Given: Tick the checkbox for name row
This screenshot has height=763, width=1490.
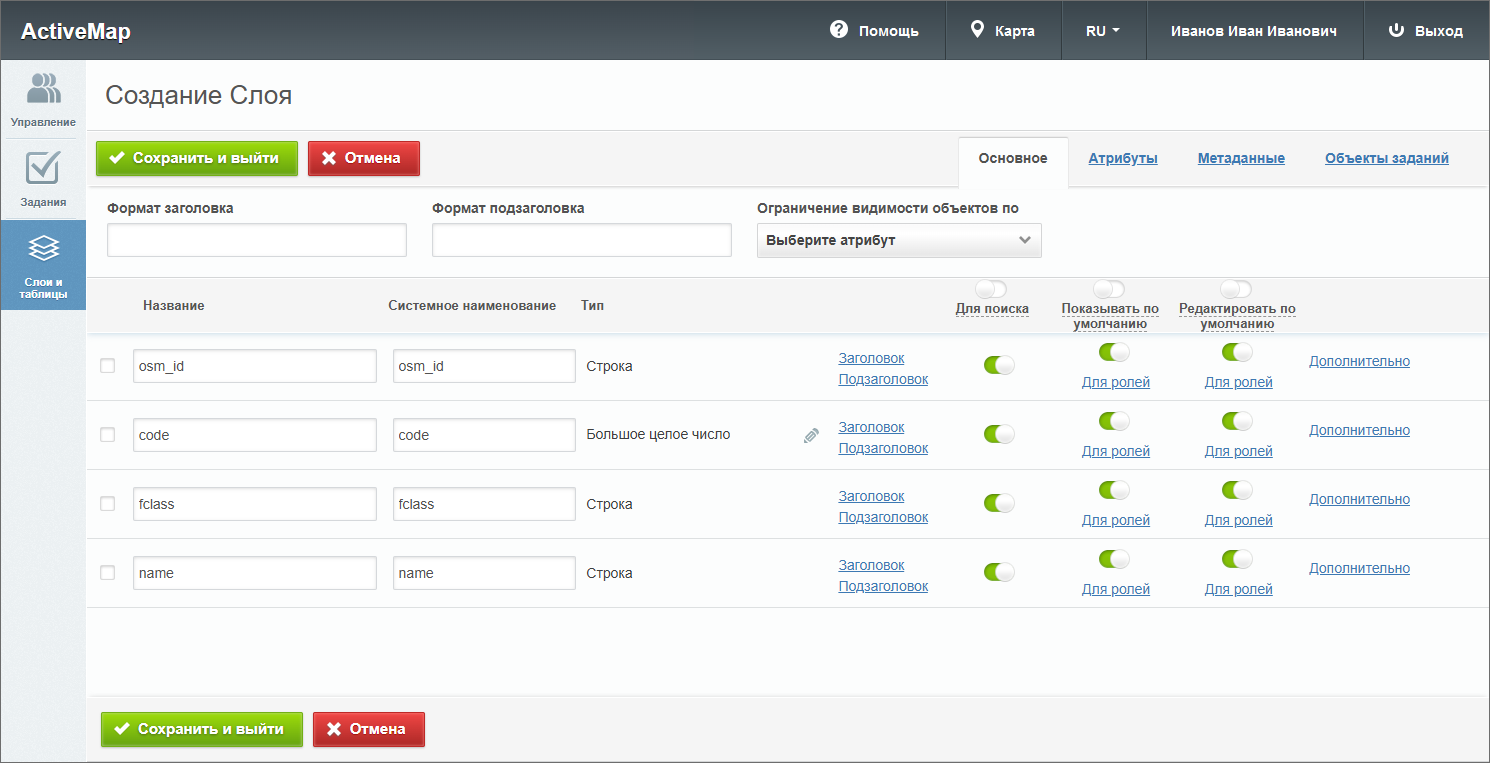Looking at the screenshot, I should point(108,573).
